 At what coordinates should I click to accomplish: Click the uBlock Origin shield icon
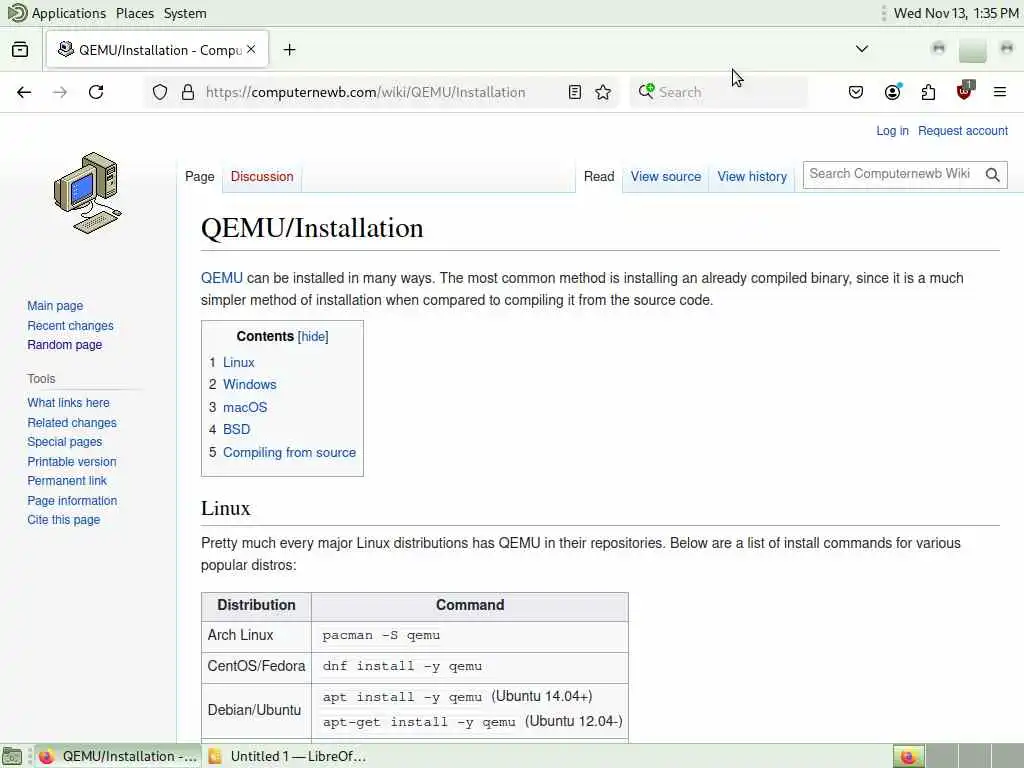(x=965, y=91)
